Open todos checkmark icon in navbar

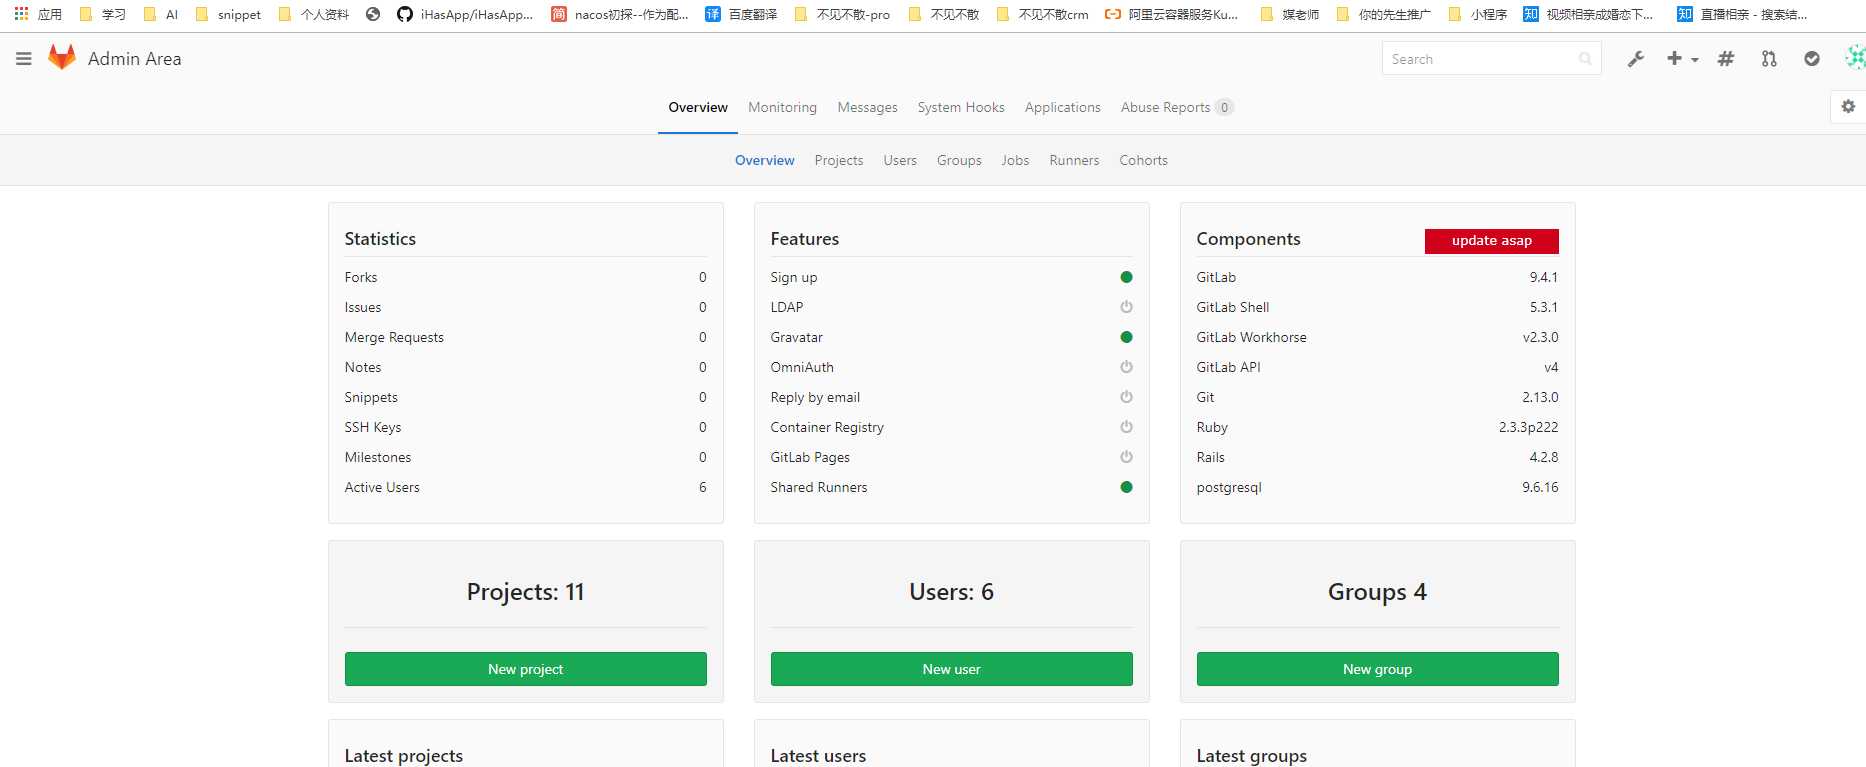1812,59
